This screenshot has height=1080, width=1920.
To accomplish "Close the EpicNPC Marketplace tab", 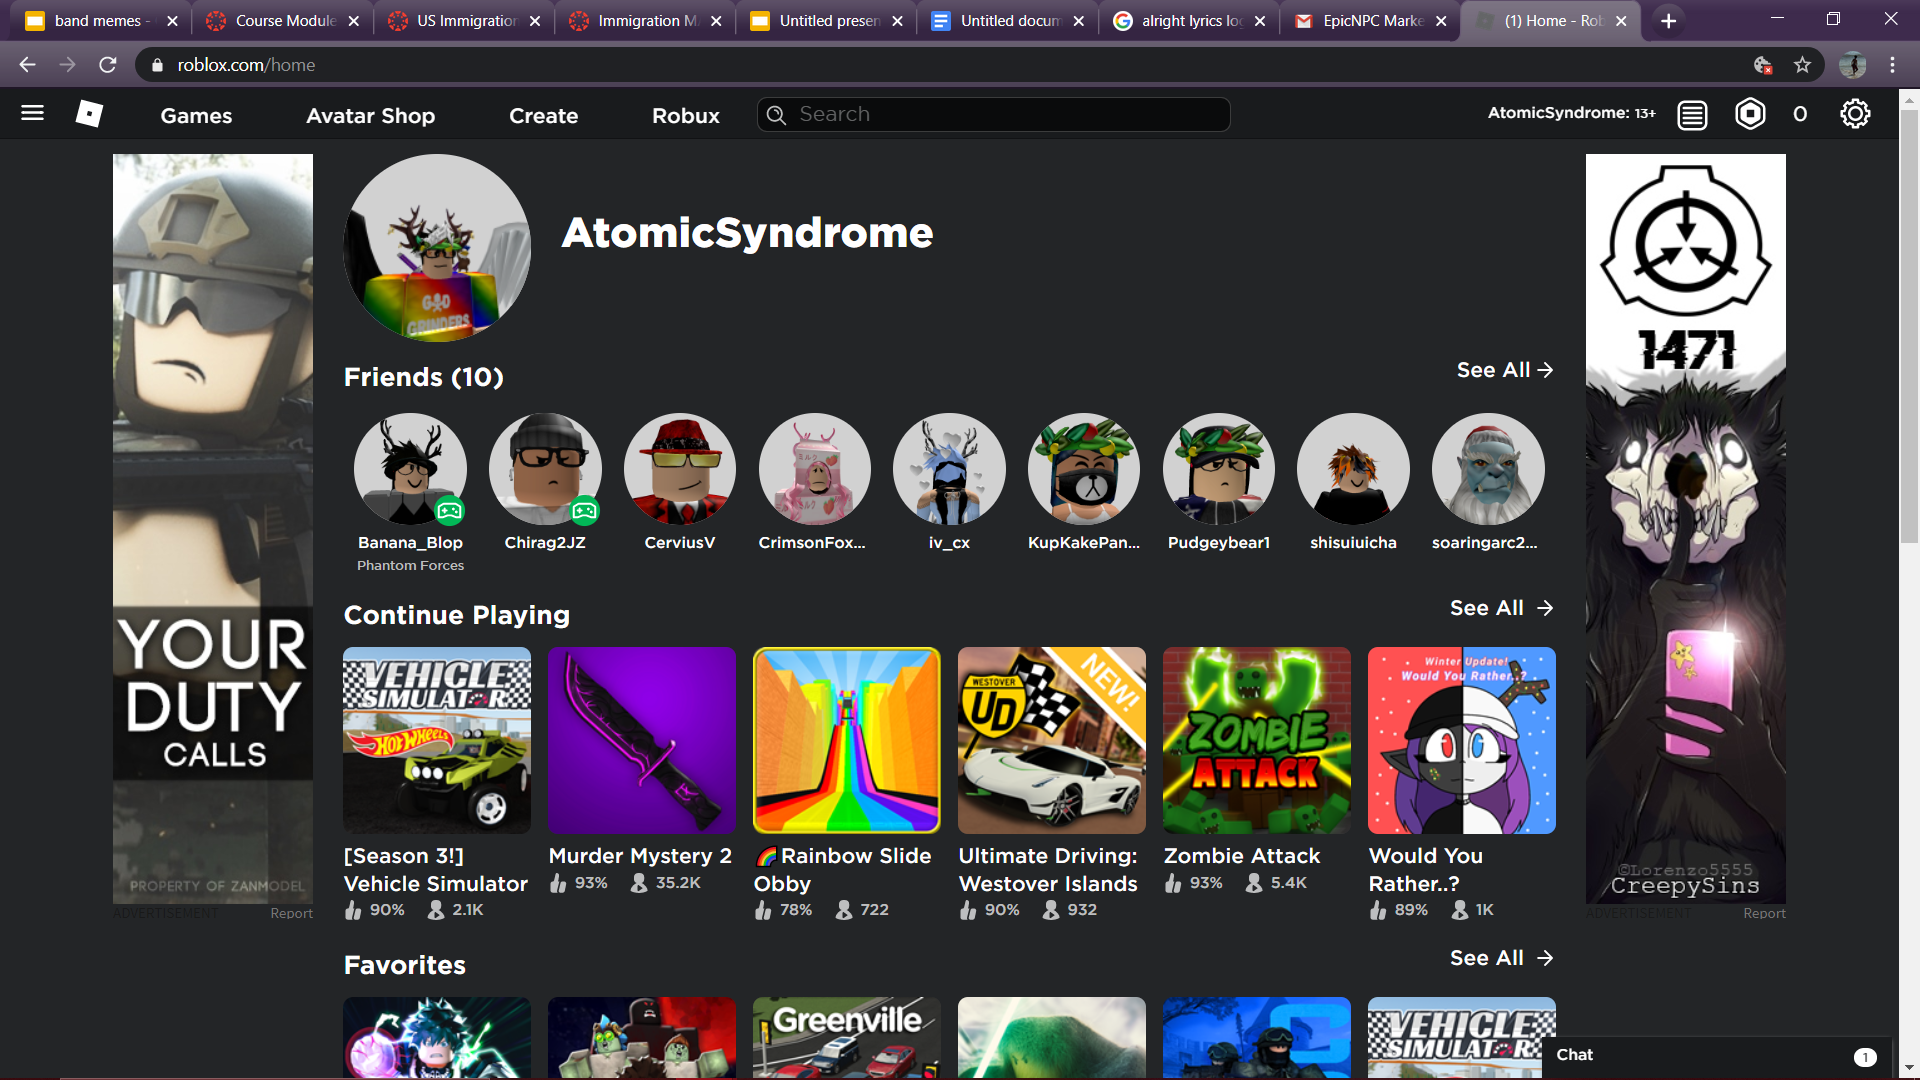I will tap(1440, 21).
